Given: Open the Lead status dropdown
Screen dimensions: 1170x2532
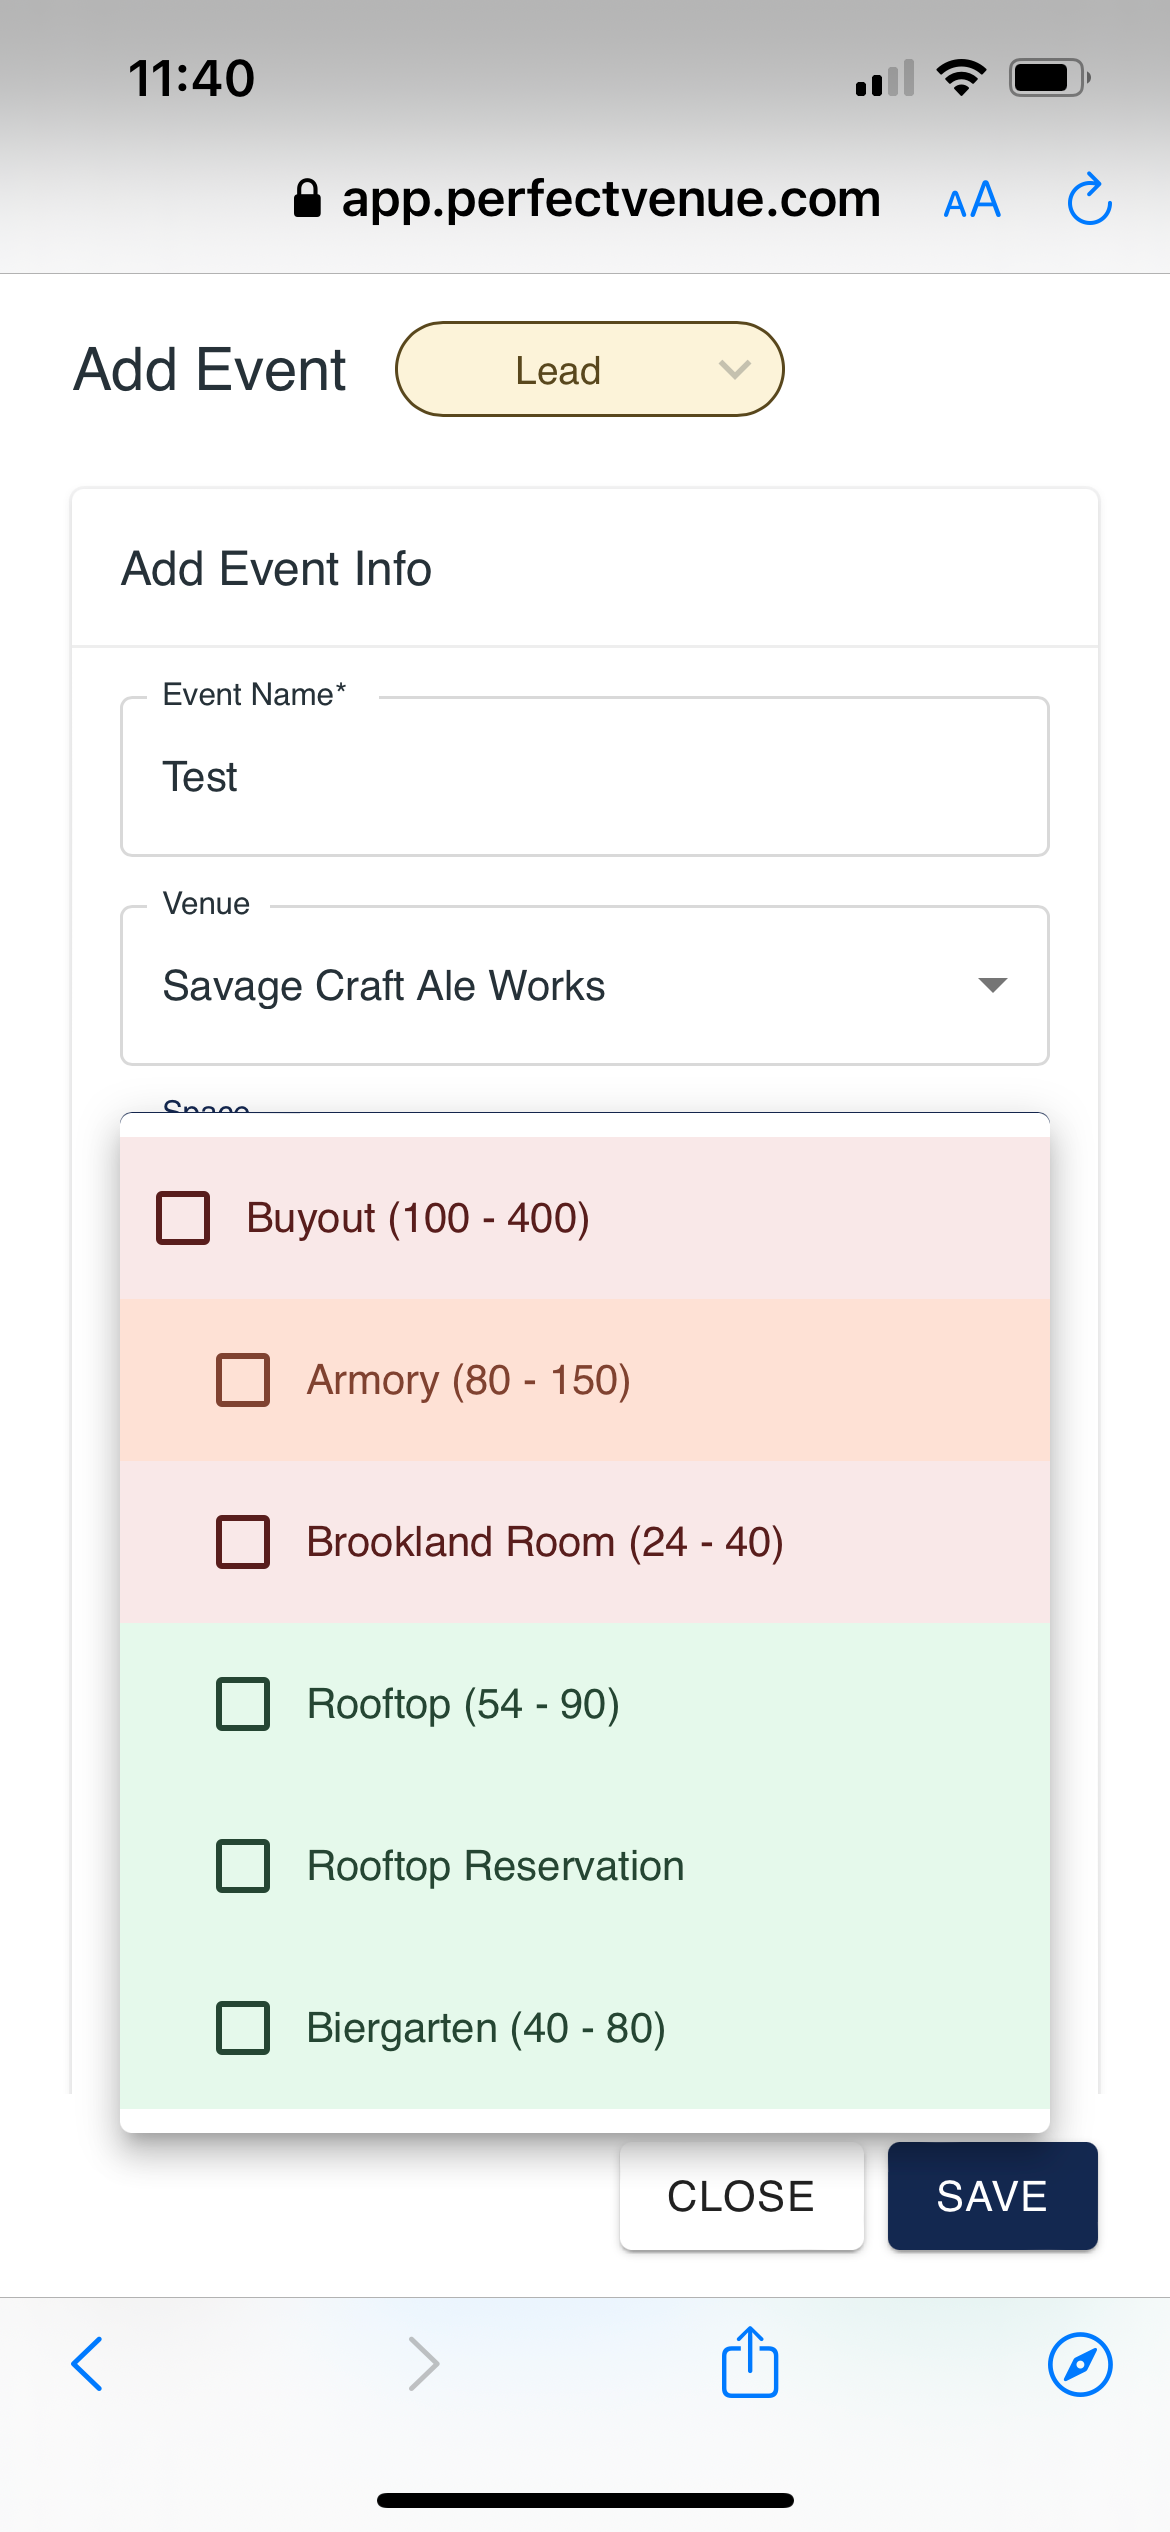Looking at the screenshot, I should pyautogui.click(x=590, y=369).
